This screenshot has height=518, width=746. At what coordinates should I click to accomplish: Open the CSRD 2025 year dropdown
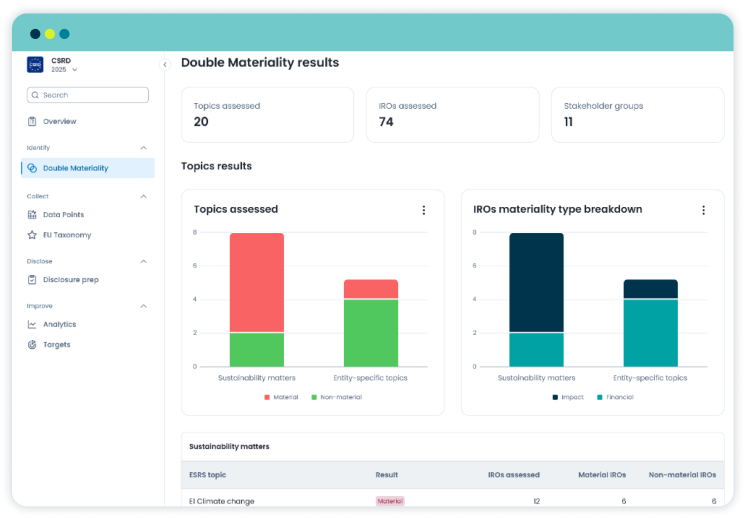click(x=64, y=69)
